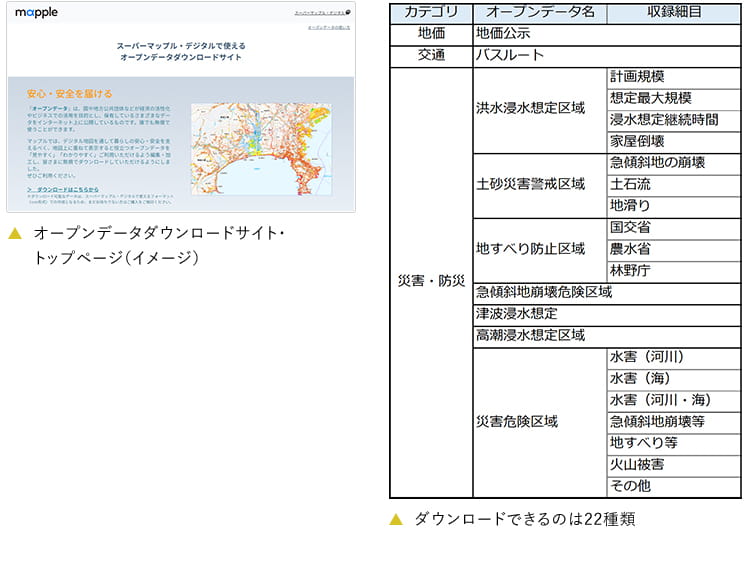Select the 津波浸水想定 row

click(x=607, y=315)
